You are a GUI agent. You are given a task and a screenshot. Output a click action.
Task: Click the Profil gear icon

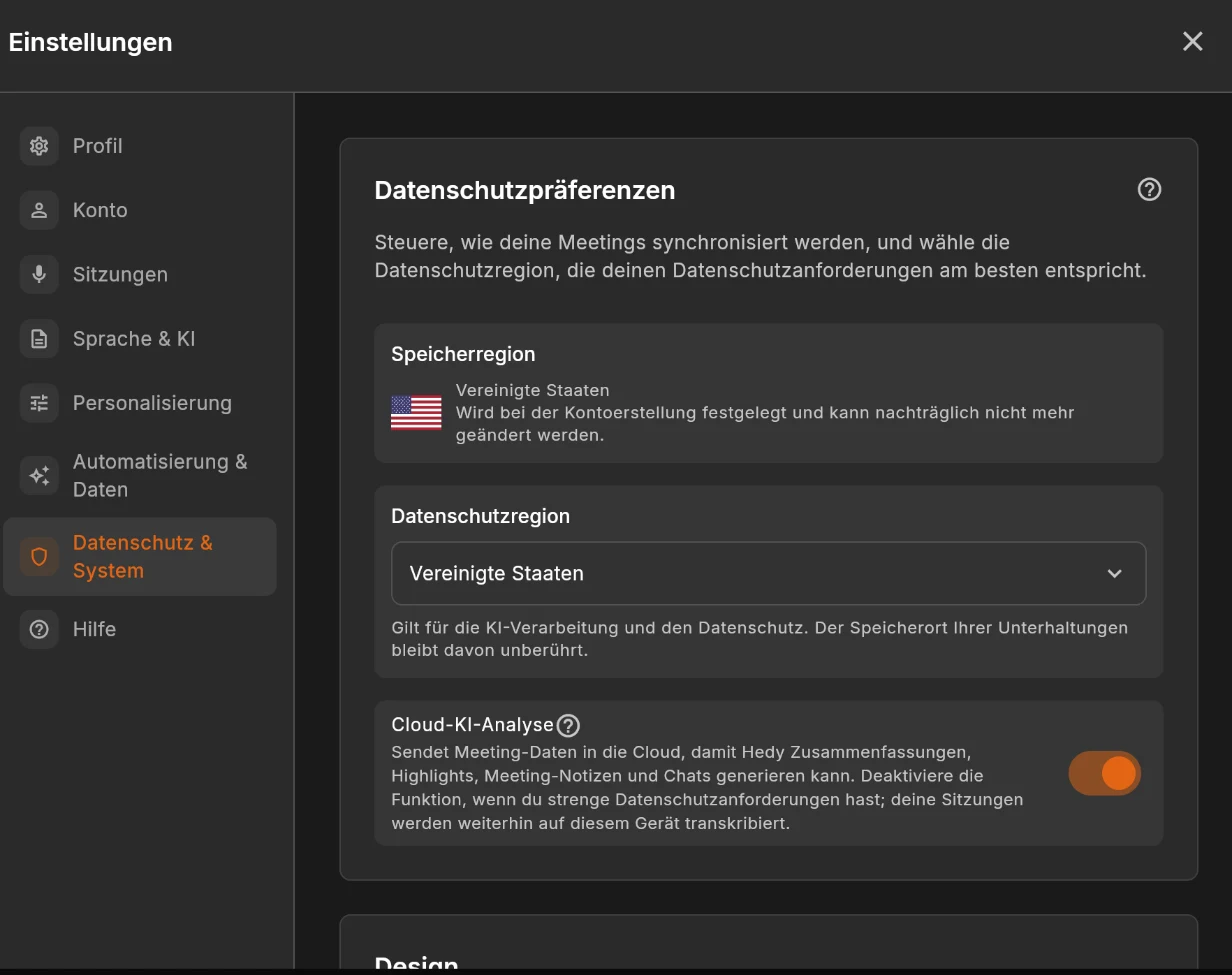[39, 146]
